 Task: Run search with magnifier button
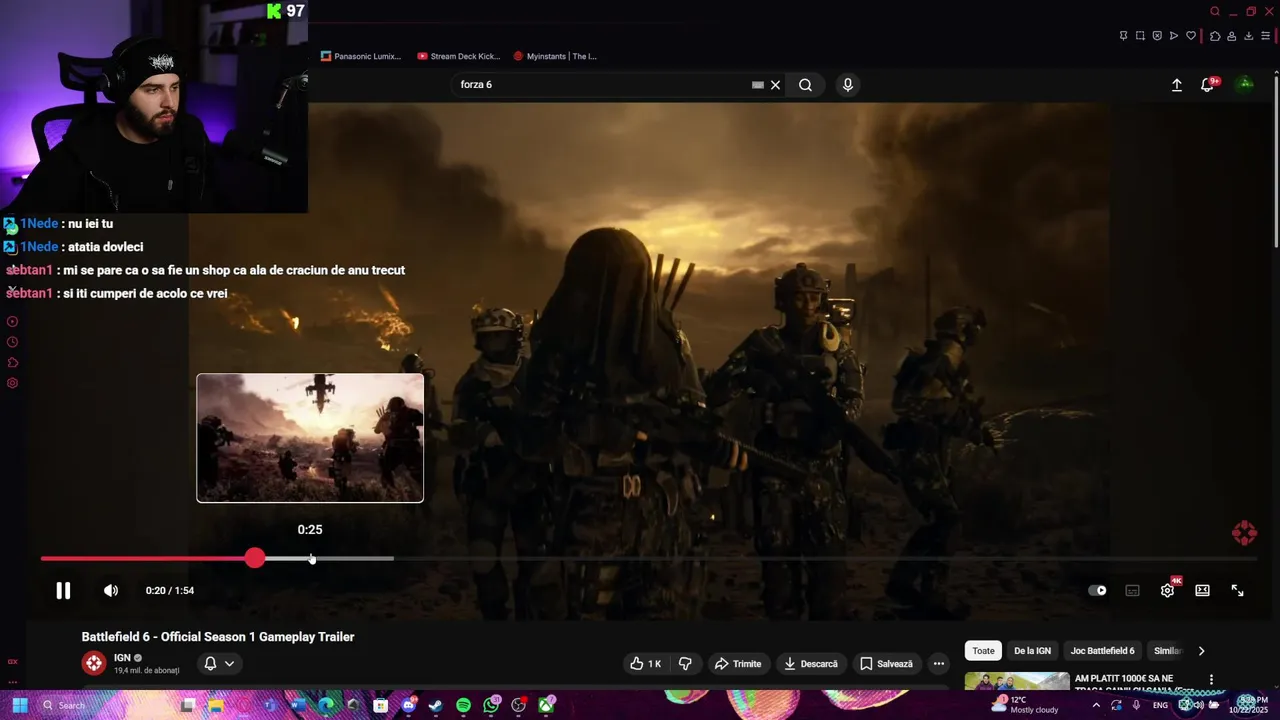click(805, 85)
